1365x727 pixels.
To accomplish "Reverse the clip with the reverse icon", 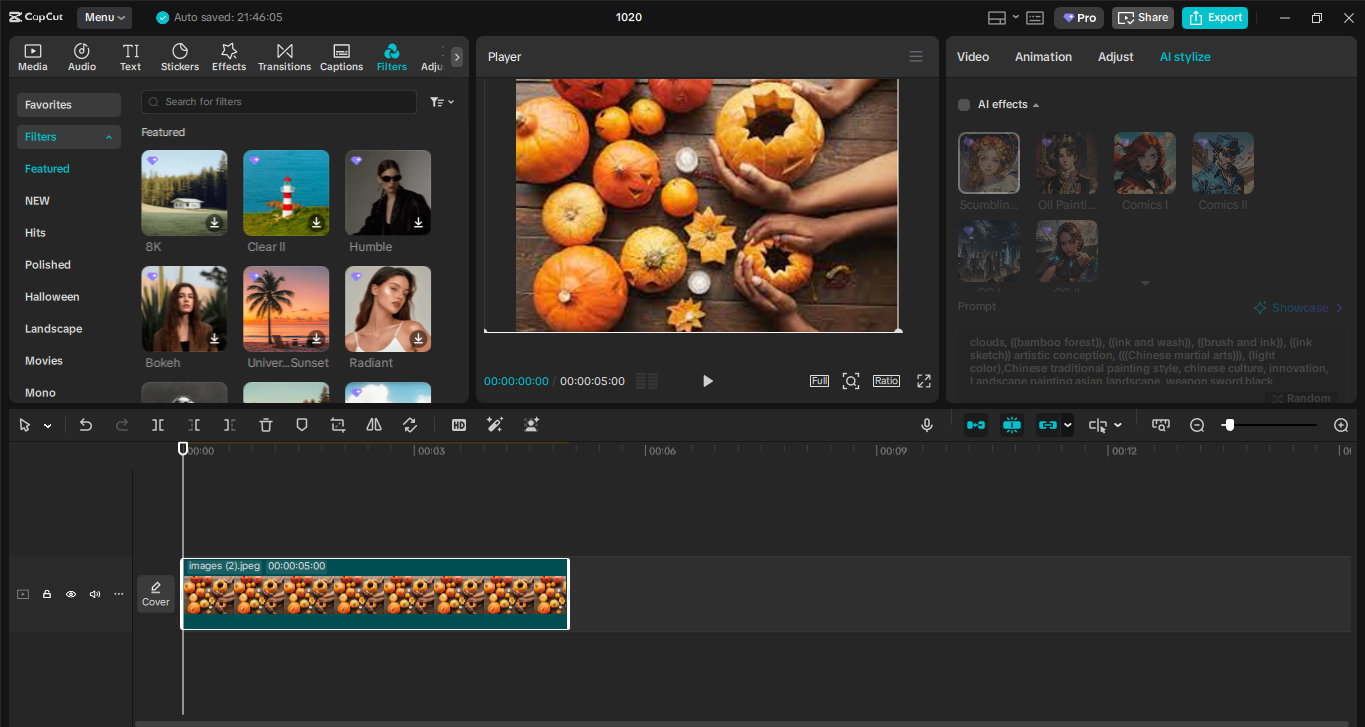I will (x=409, y=425).
